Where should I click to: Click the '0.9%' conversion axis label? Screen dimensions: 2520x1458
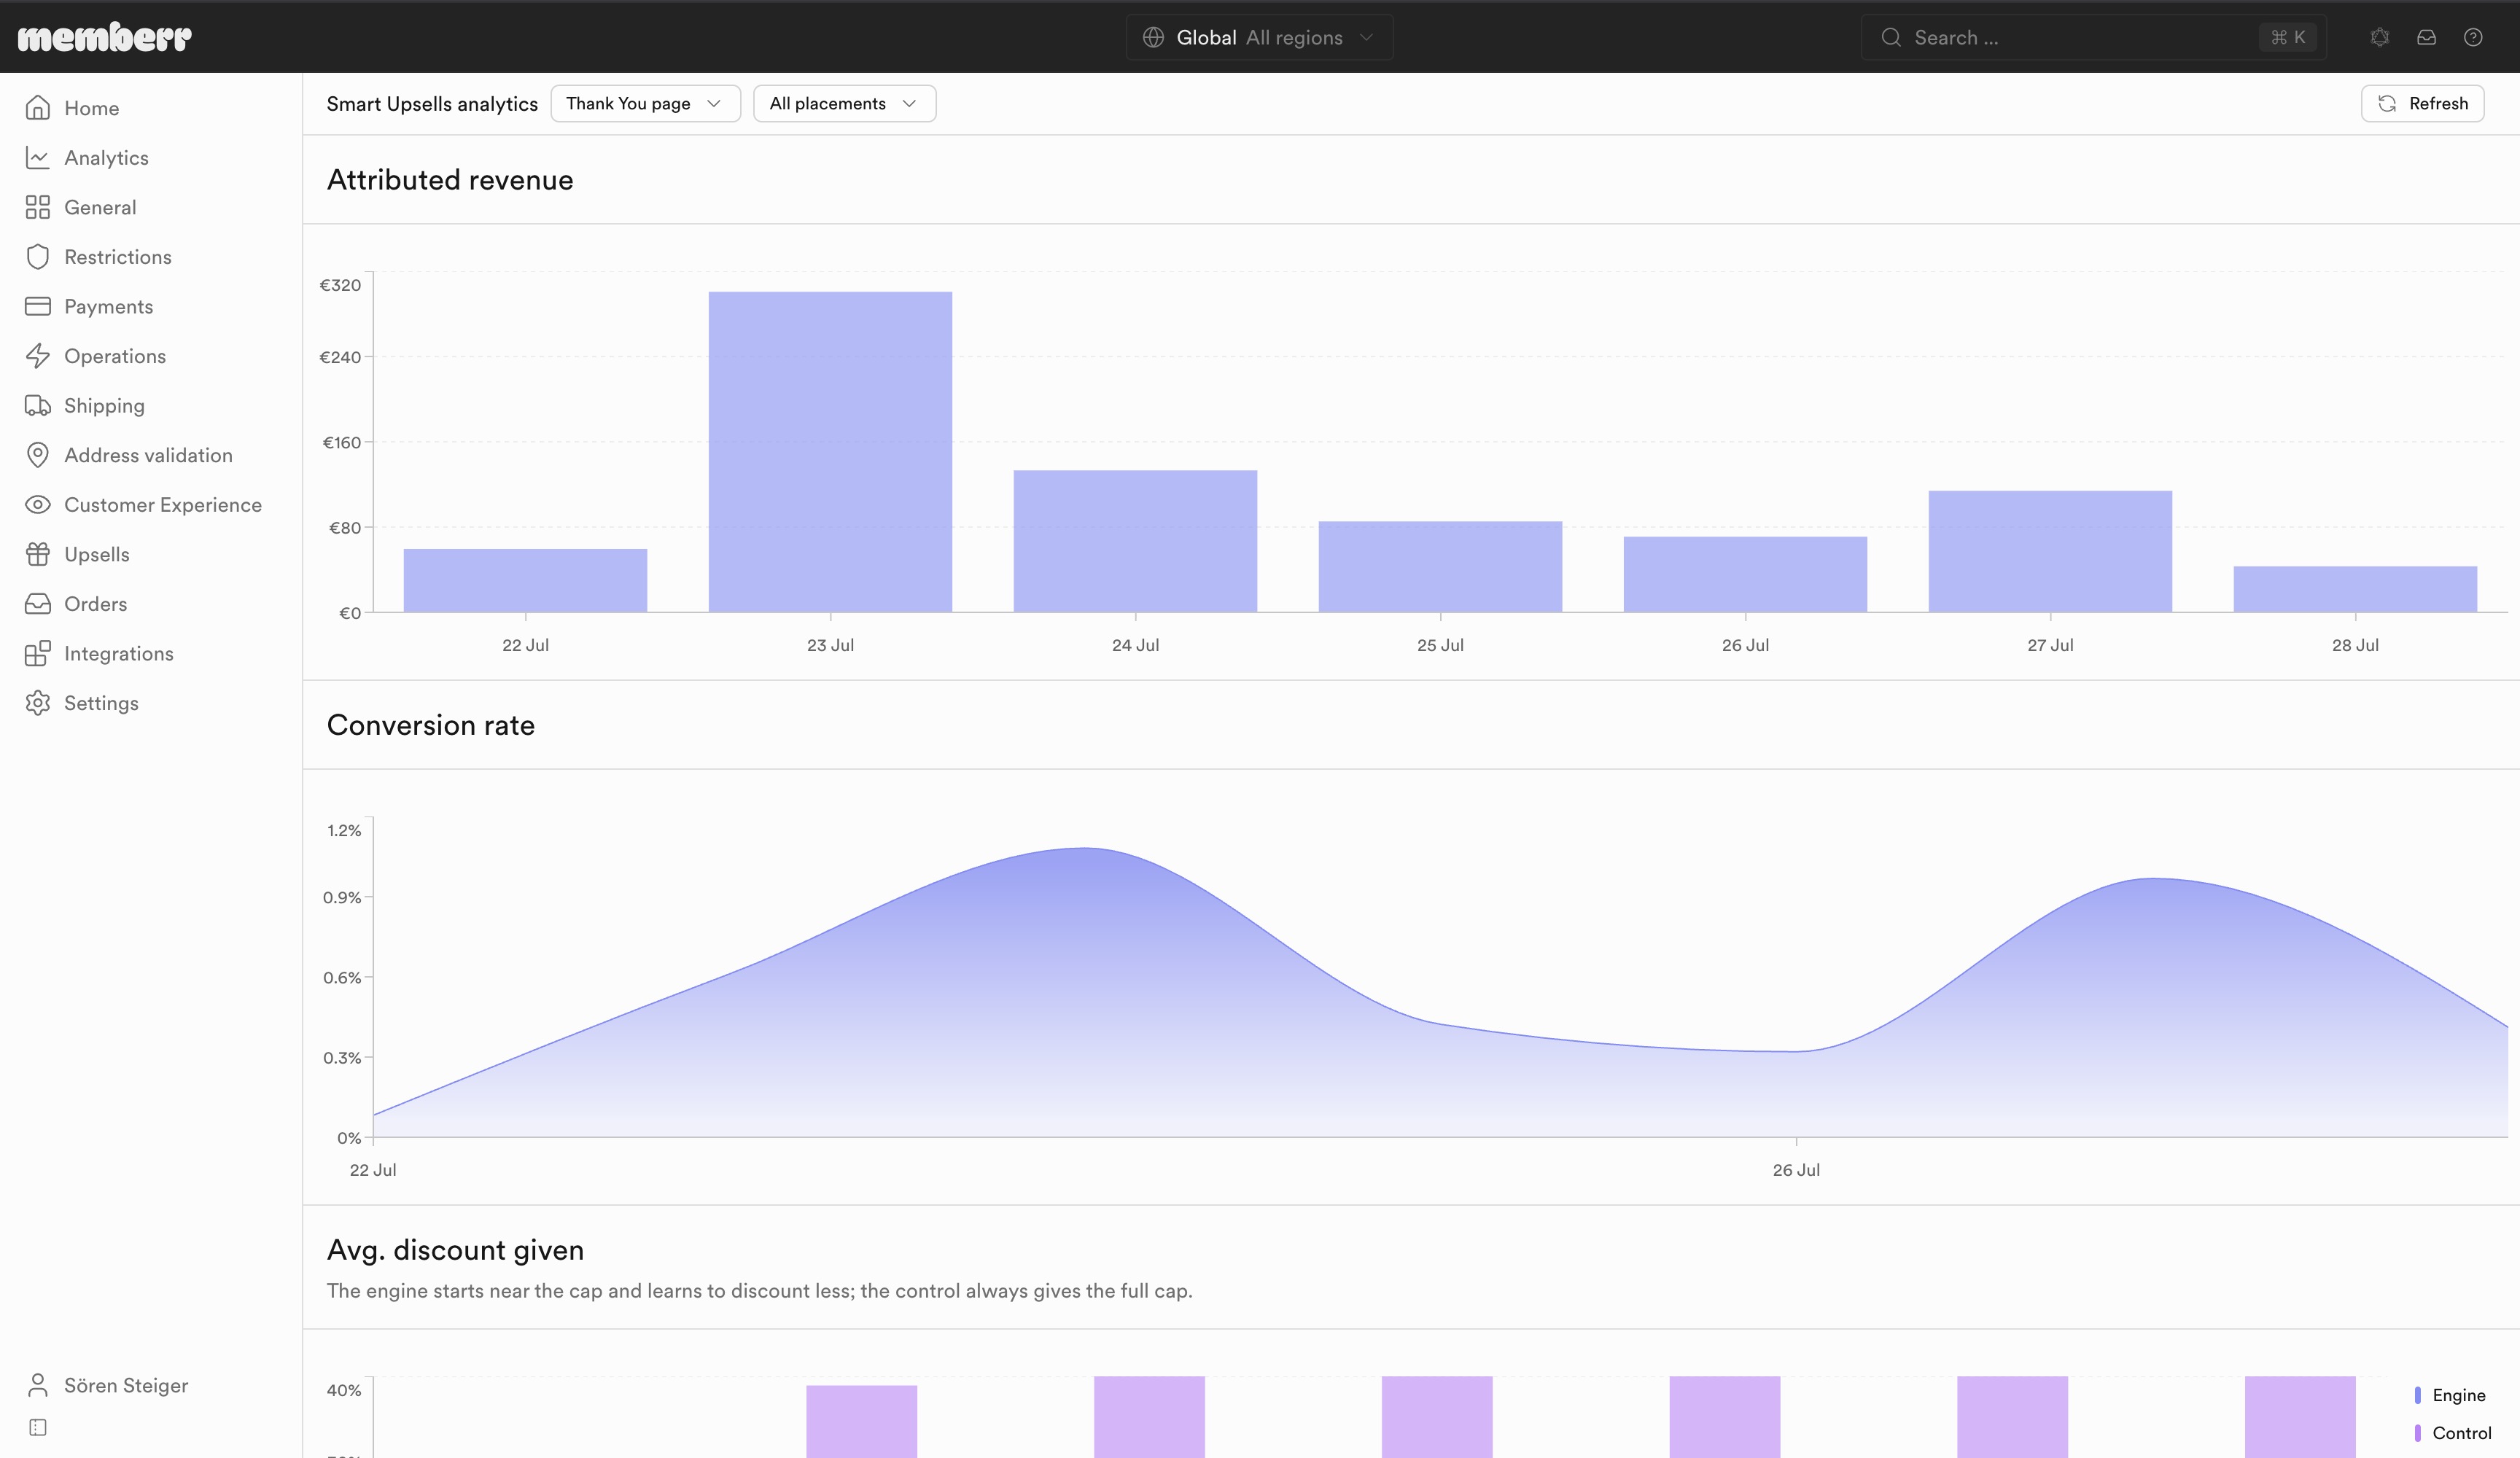point(342,898)
